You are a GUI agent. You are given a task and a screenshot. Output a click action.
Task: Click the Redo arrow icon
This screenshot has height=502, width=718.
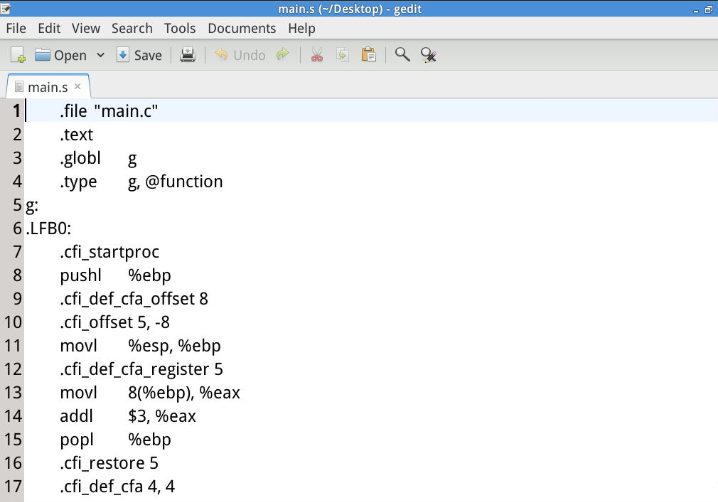[x=283, y=55]
